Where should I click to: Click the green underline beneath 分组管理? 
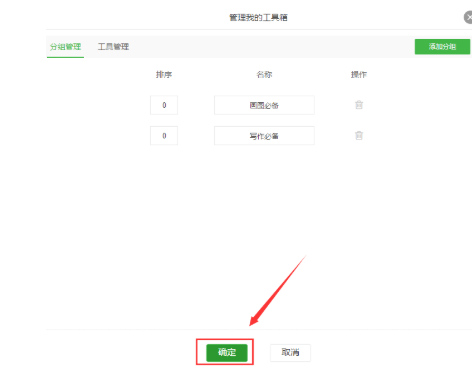(x=65, y=57)
